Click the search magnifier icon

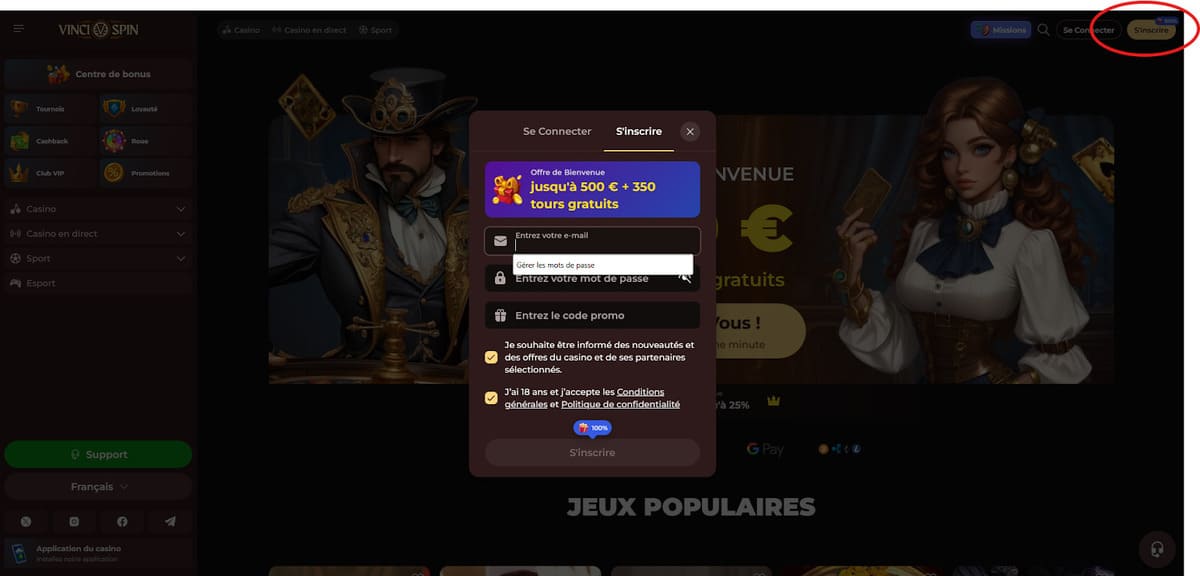[x=1044, y=30]
